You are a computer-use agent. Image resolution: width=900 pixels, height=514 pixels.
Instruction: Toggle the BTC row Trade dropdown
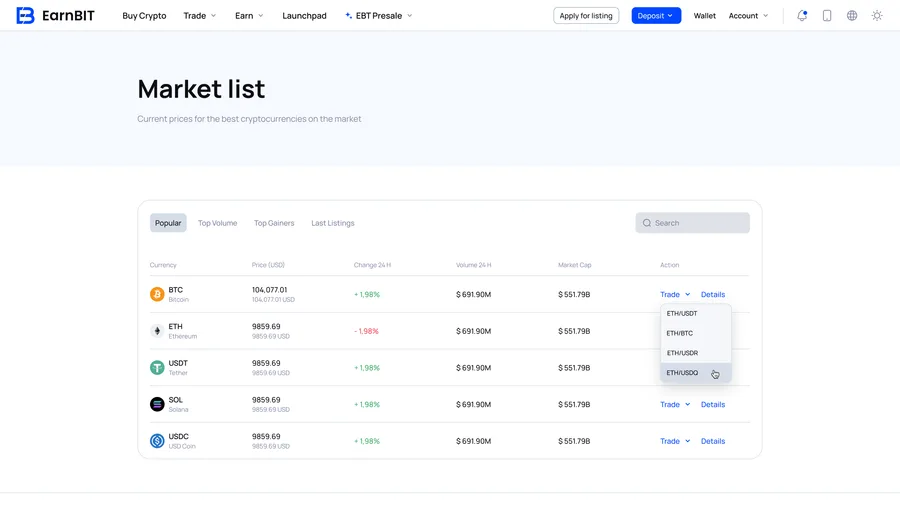675,294
